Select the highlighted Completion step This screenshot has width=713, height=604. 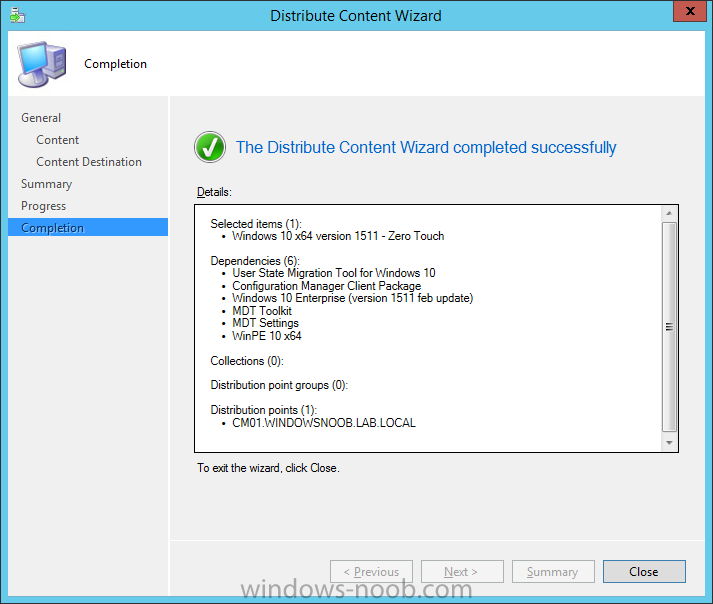(88, 227)
